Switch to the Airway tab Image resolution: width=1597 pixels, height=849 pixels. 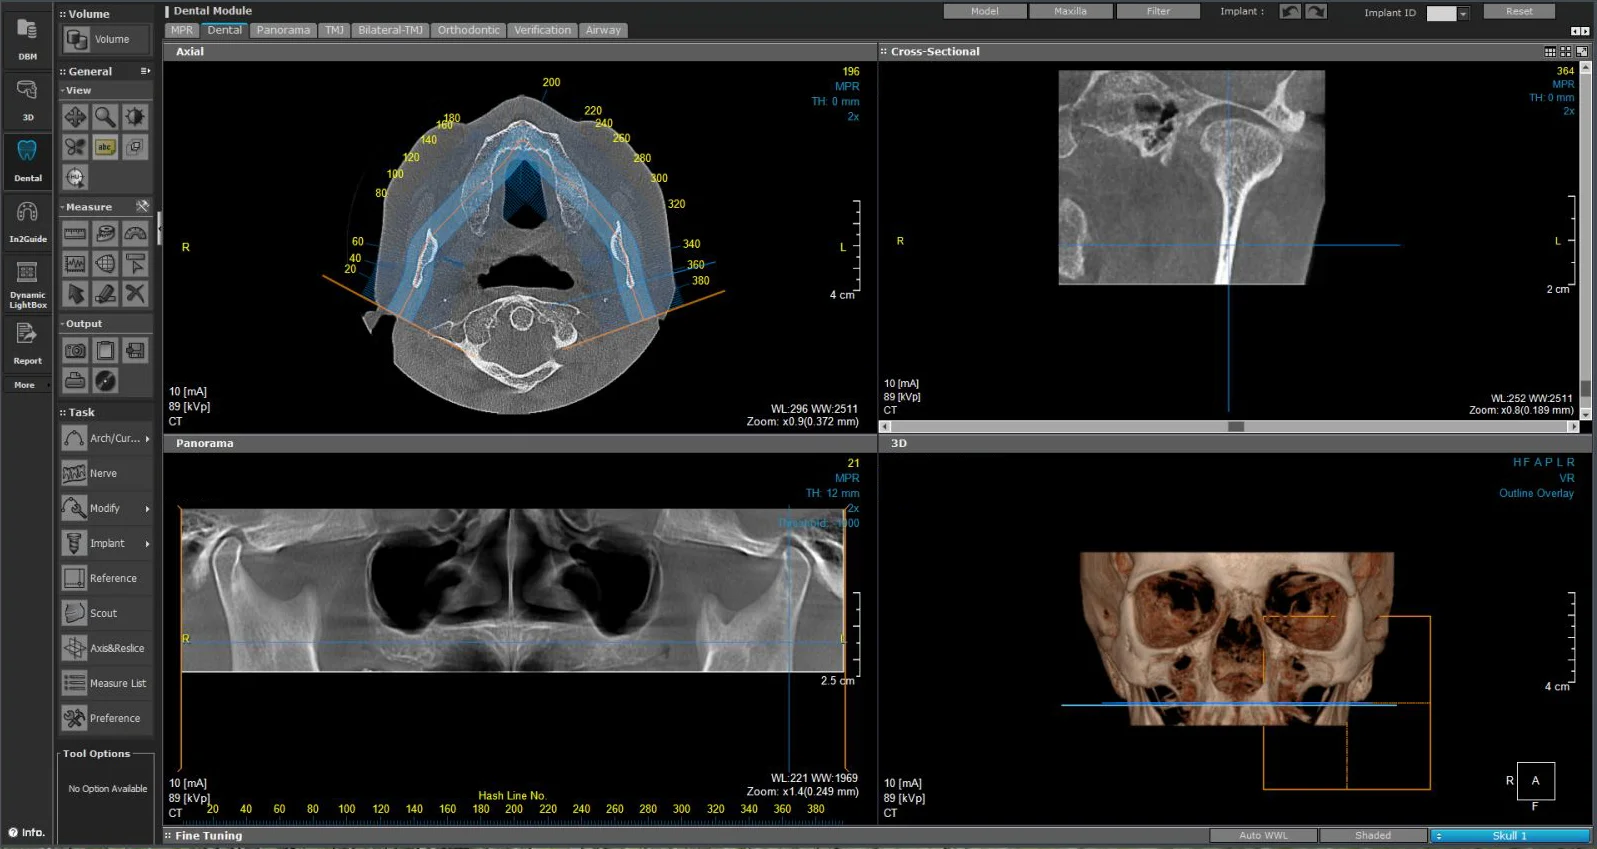click(x=603, y=30)
